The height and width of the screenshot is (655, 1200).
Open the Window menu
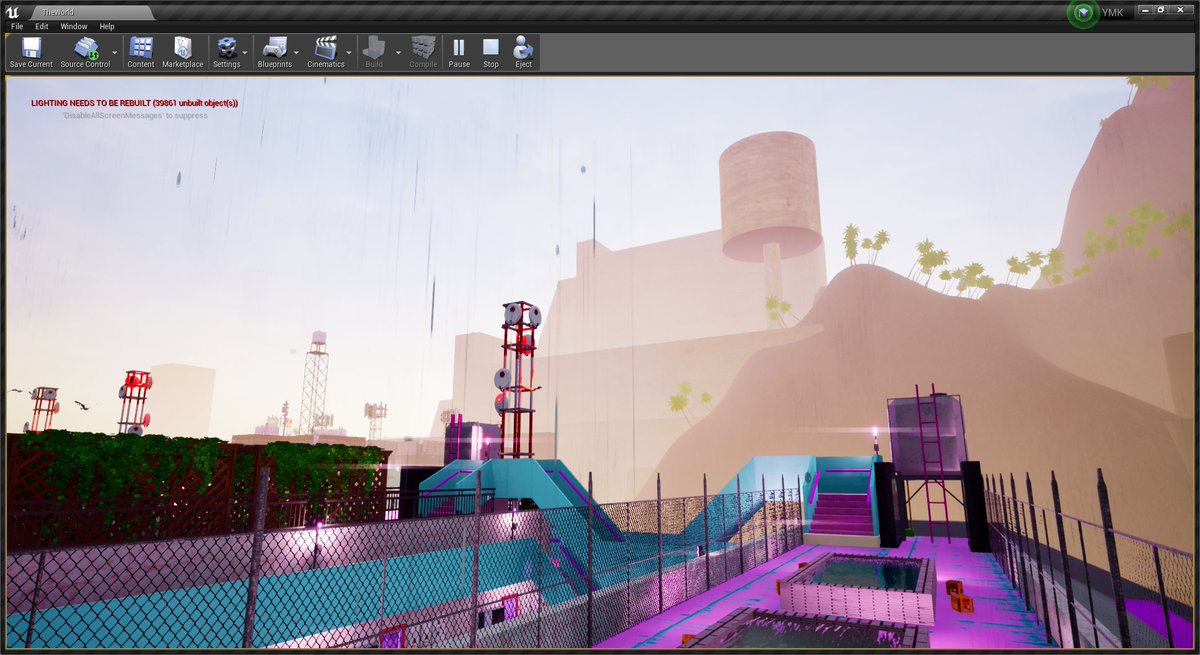[74, 26]
